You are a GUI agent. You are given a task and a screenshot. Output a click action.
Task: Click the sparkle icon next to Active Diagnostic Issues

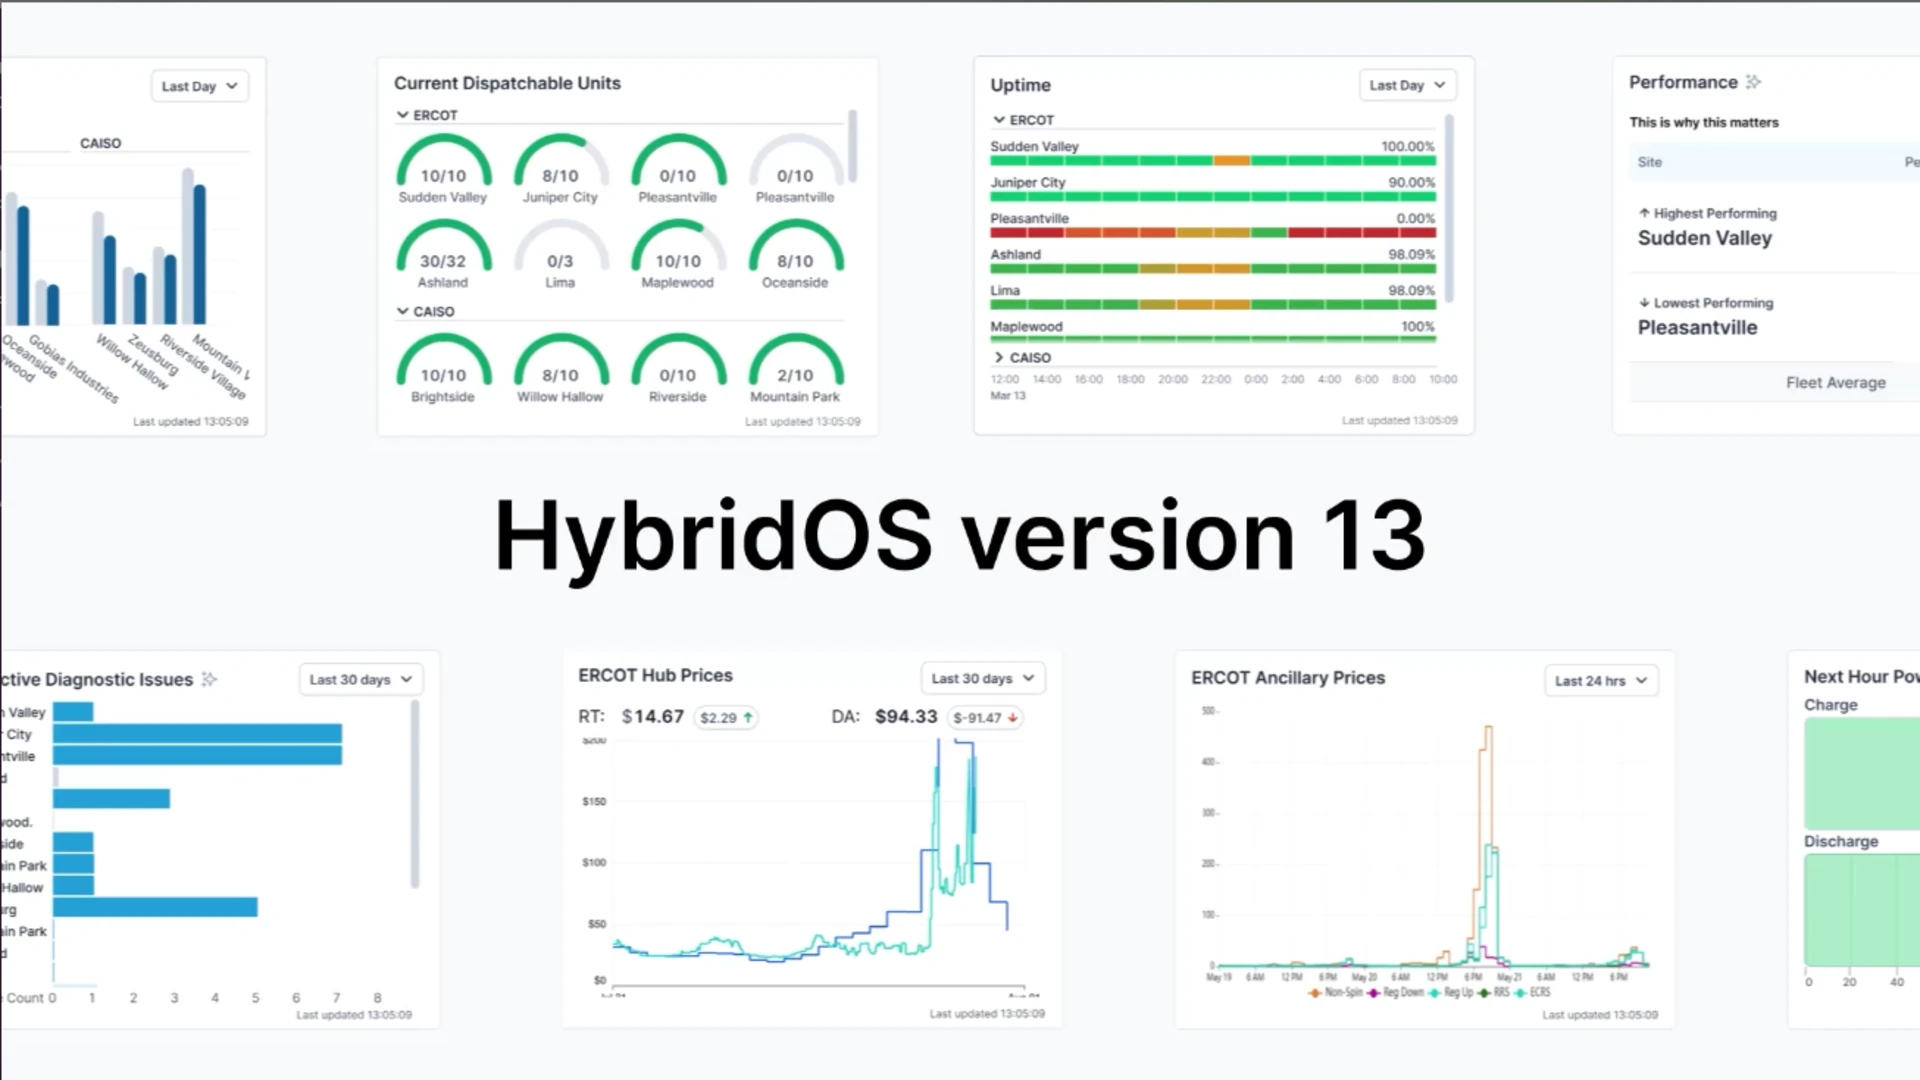[208, 679]
